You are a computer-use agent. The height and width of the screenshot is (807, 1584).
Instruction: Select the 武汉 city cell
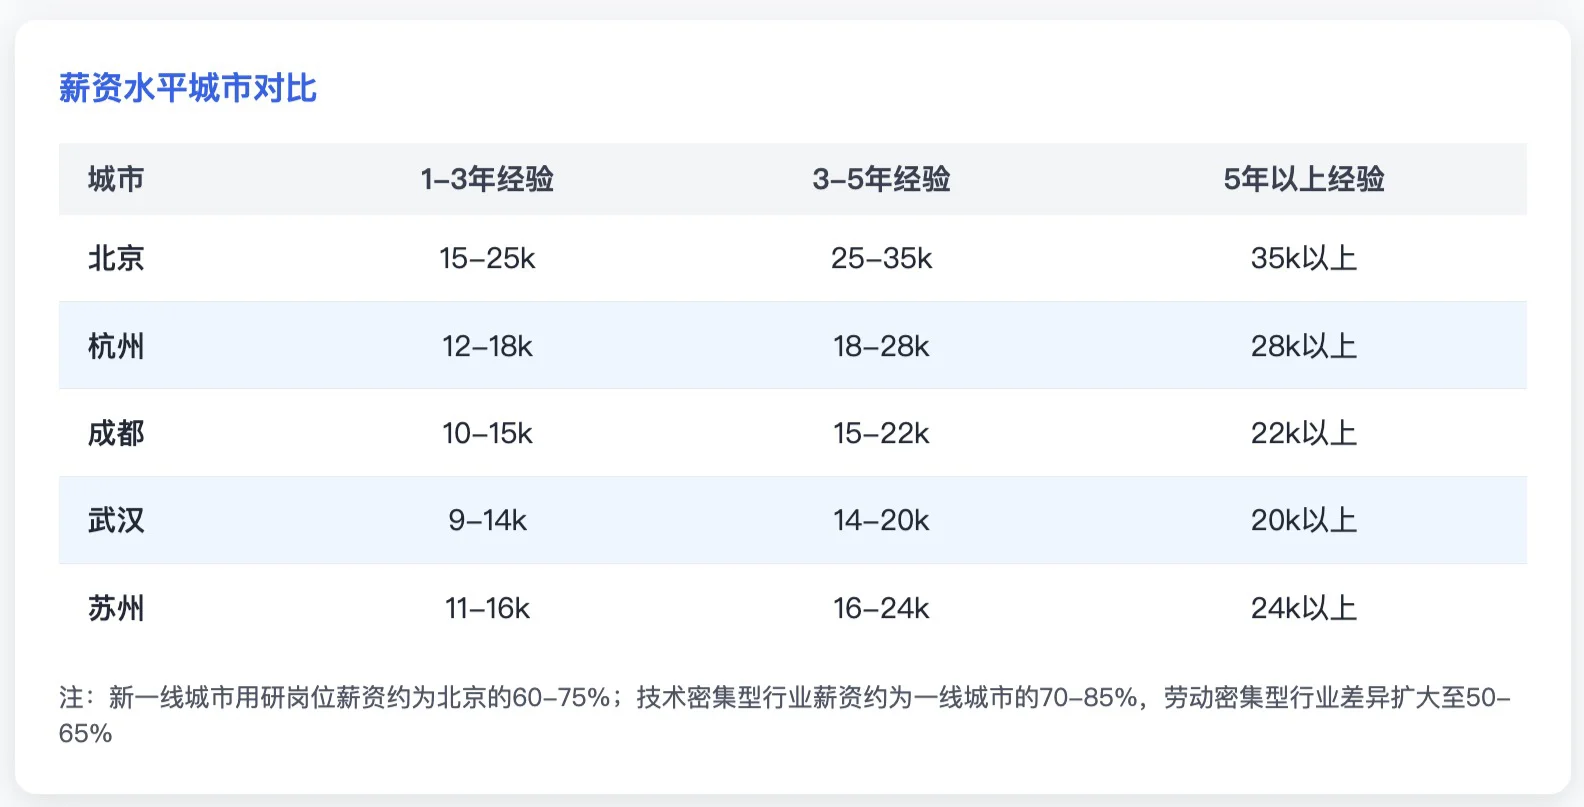pos(116,520)
